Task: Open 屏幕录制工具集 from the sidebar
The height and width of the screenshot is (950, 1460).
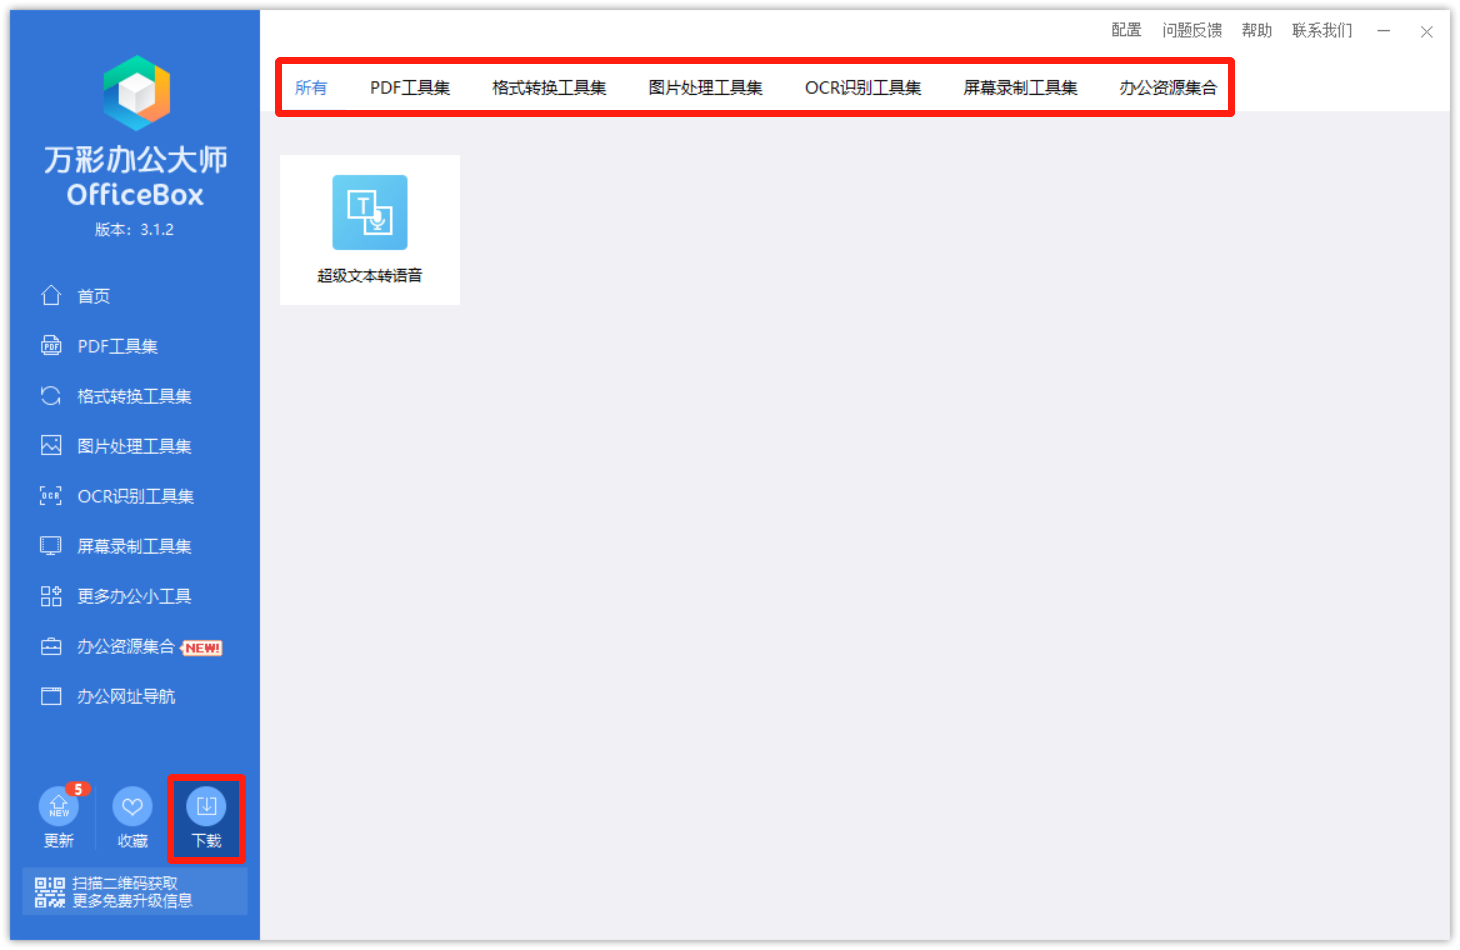Action: point(135,546)
